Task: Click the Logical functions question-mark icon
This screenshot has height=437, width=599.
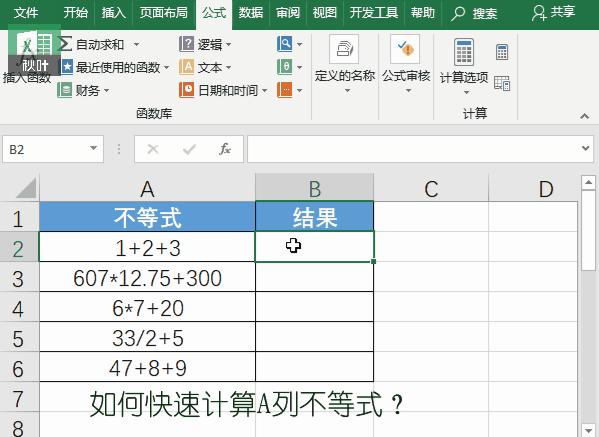Action: 186,44
